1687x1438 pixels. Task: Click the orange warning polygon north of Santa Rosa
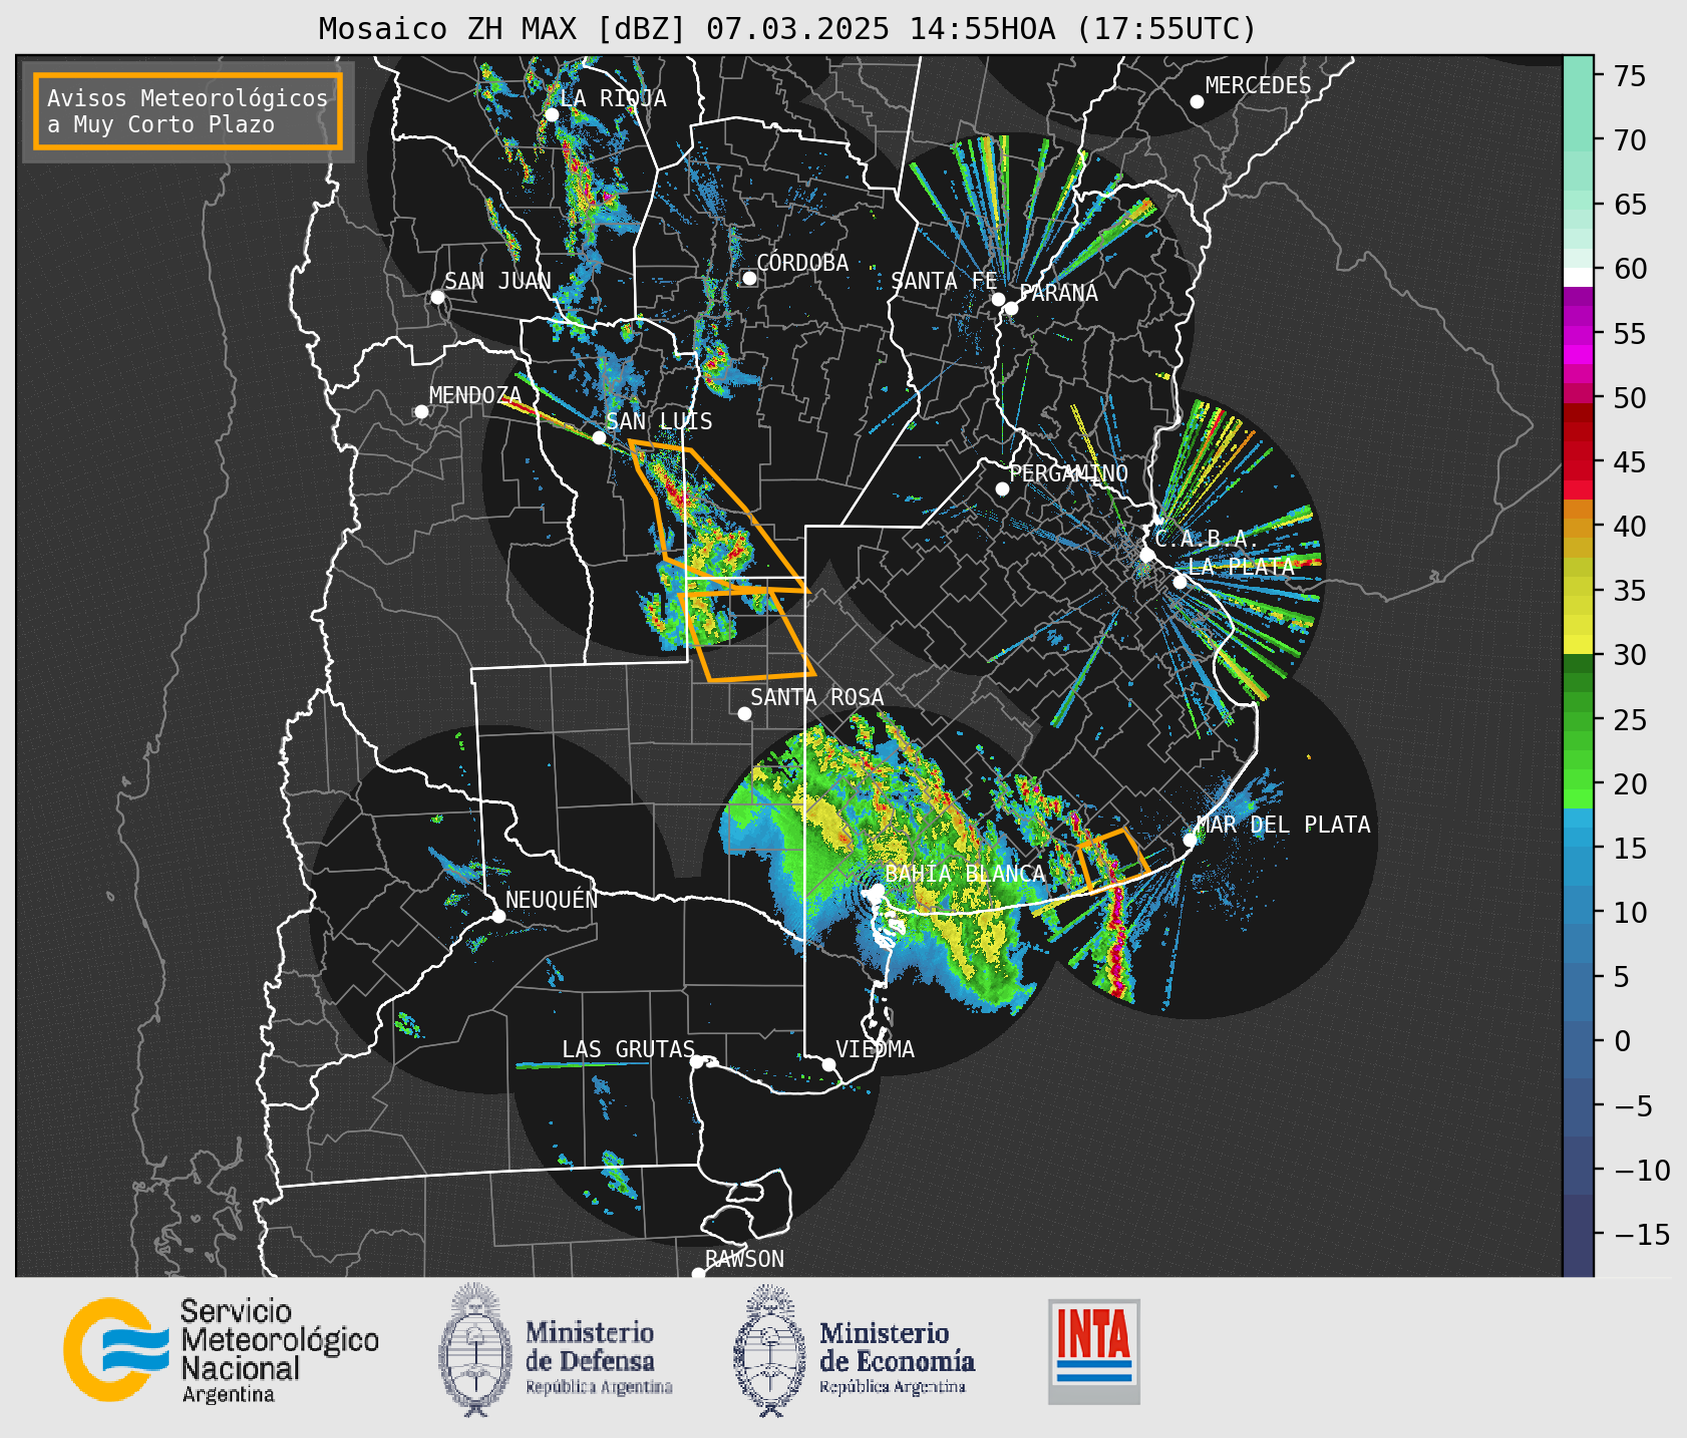click(x=748, y=634)
